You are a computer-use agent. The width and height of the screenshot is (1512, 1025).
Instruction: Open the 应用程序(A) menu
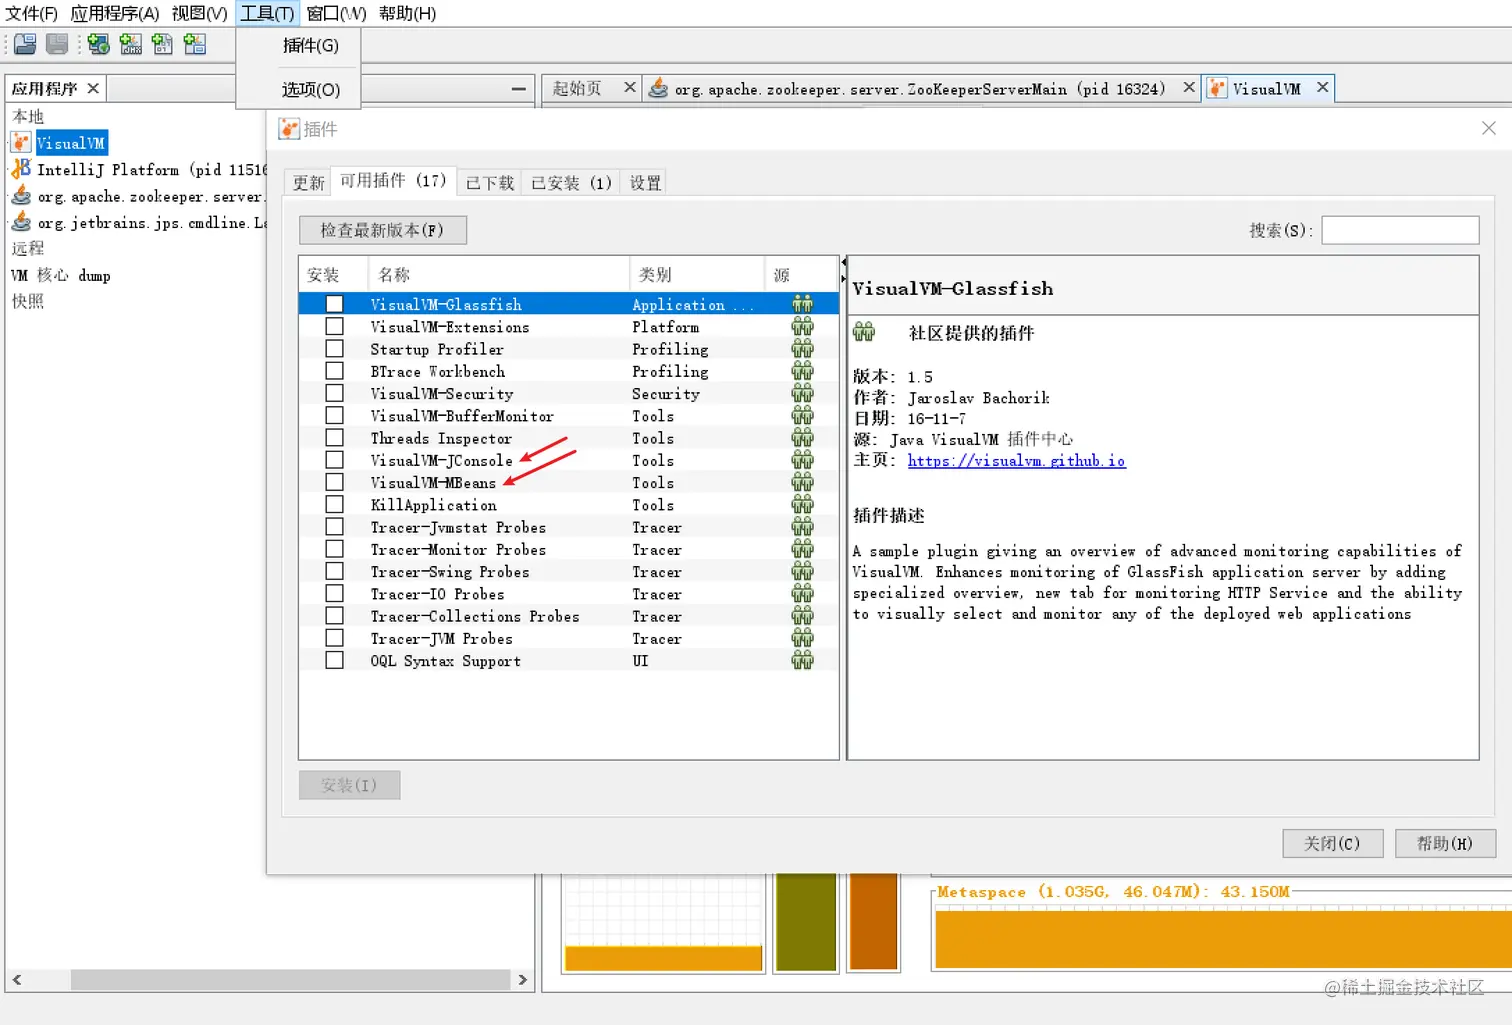114,13
